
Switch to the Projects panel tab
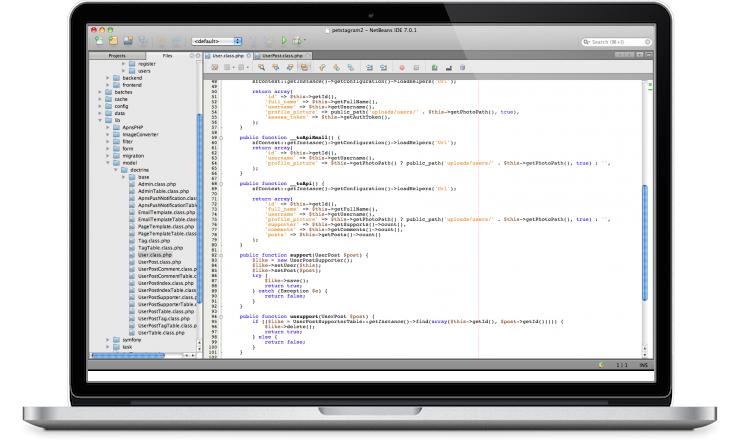(x=117, y=56)
